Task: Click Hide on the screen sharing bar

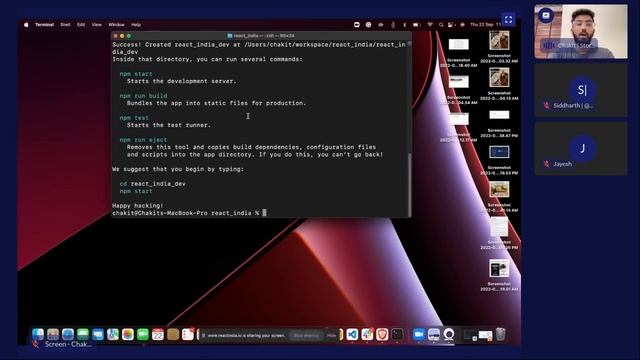Action: pos(331,336)
